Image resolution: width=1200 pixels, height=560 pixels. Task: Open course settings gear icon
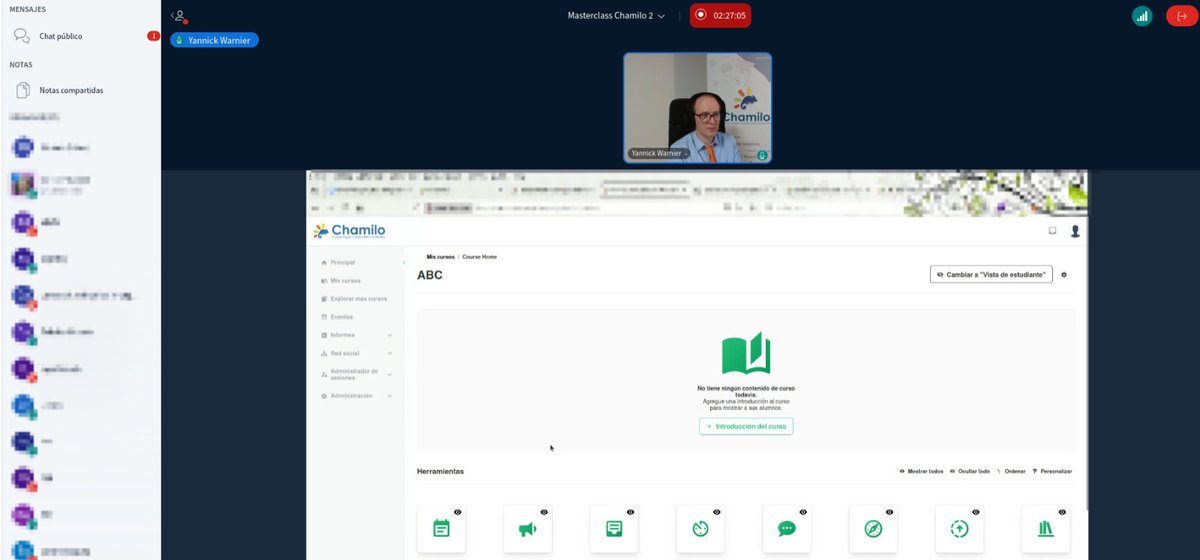(x=1064, y=274)
